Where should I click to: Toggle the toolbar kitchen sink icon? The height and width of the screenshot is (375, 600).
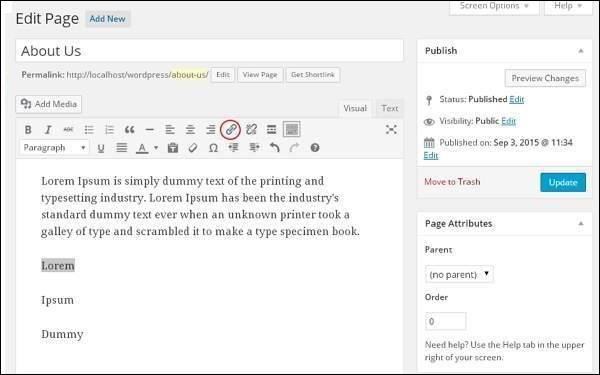point(292,129)
